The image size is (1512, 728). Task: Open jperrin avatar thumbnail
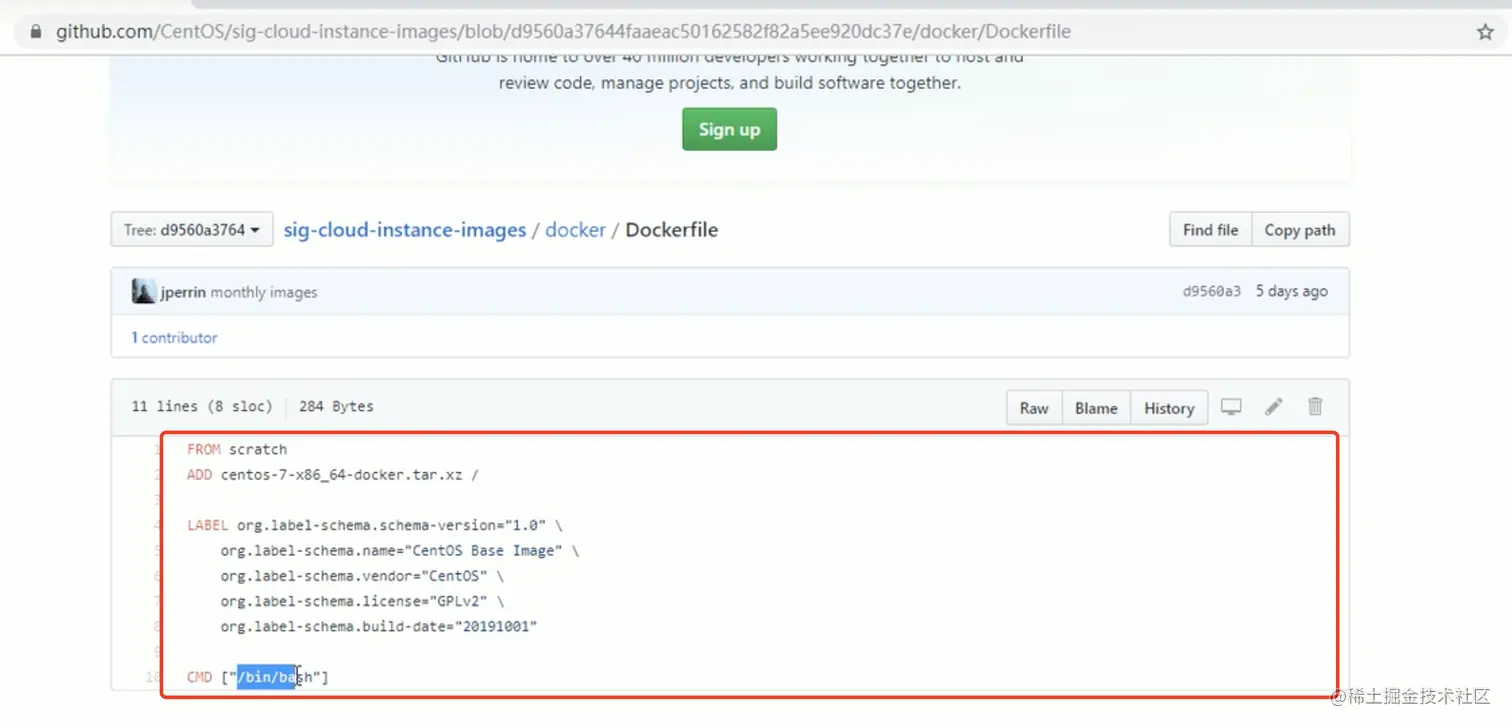pyautogui.click(x=143, y=292)
